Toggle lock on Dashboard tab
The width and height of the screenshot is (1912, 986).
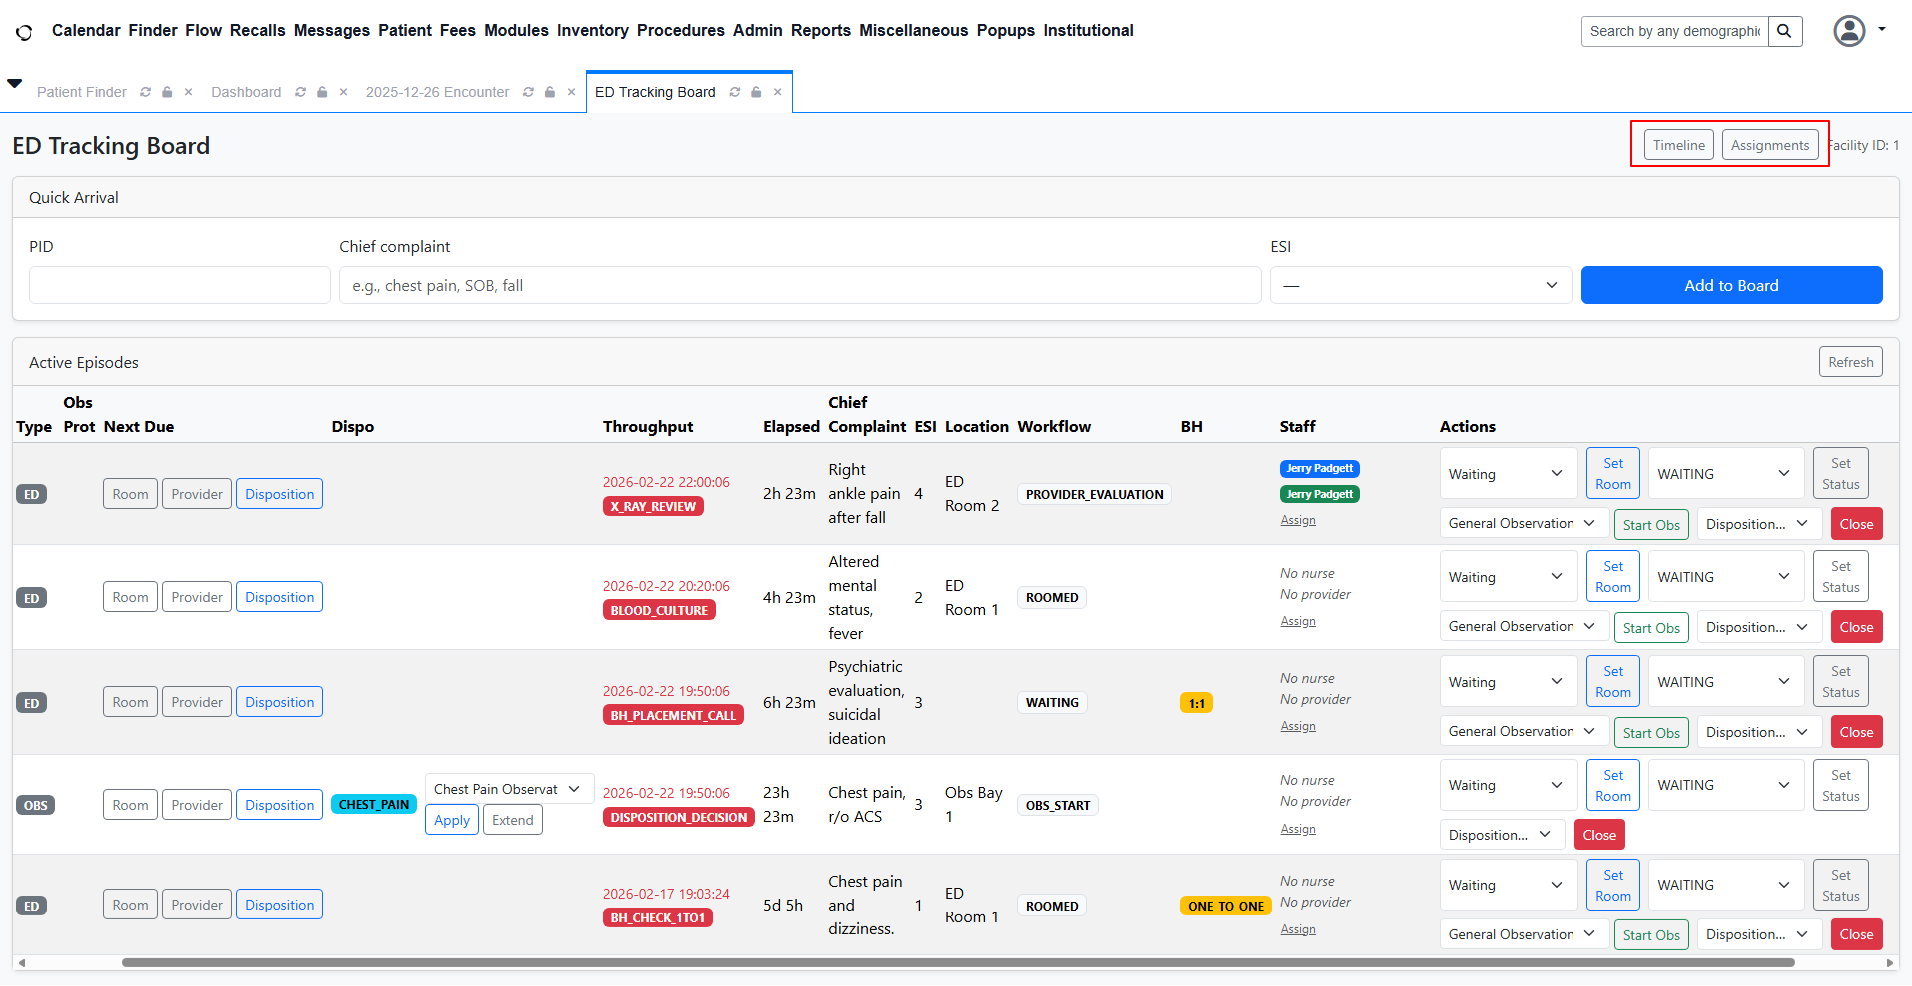coord(322,92)
